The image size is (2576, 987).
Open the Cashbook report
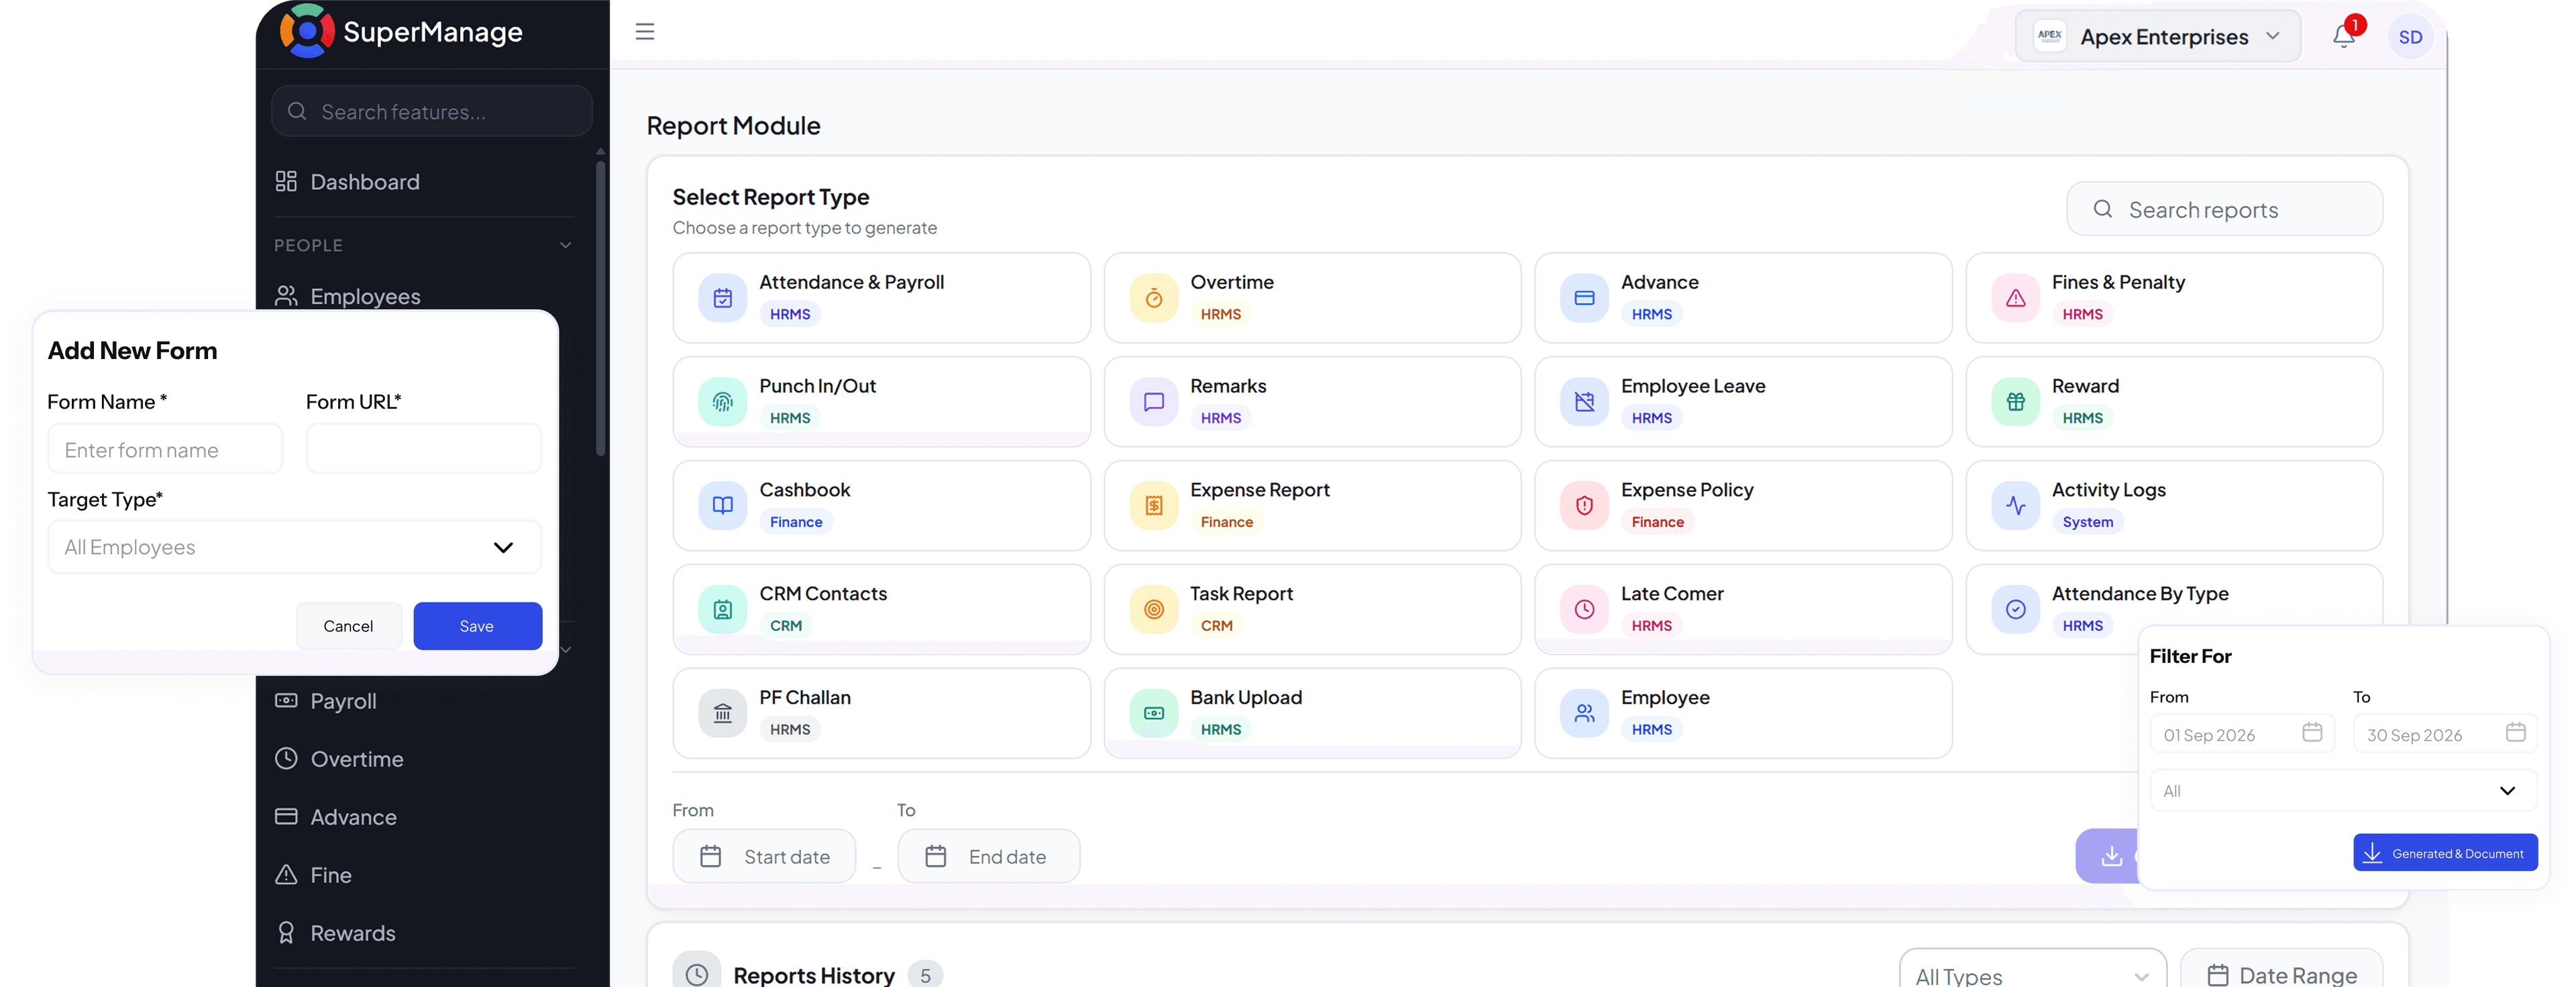pyautogui.click(x=881, y=506)
